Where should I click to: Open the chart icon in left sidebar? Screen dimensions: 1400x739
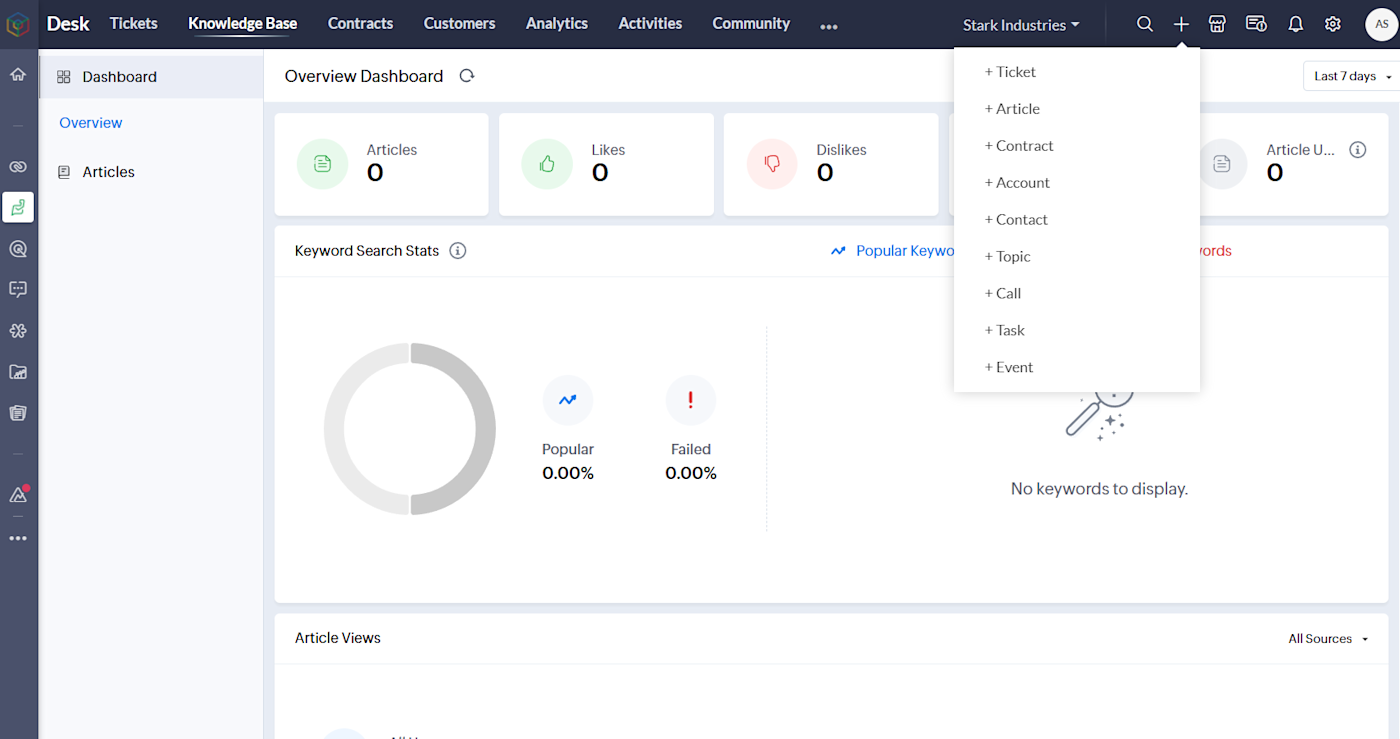(x=18, y=372)
